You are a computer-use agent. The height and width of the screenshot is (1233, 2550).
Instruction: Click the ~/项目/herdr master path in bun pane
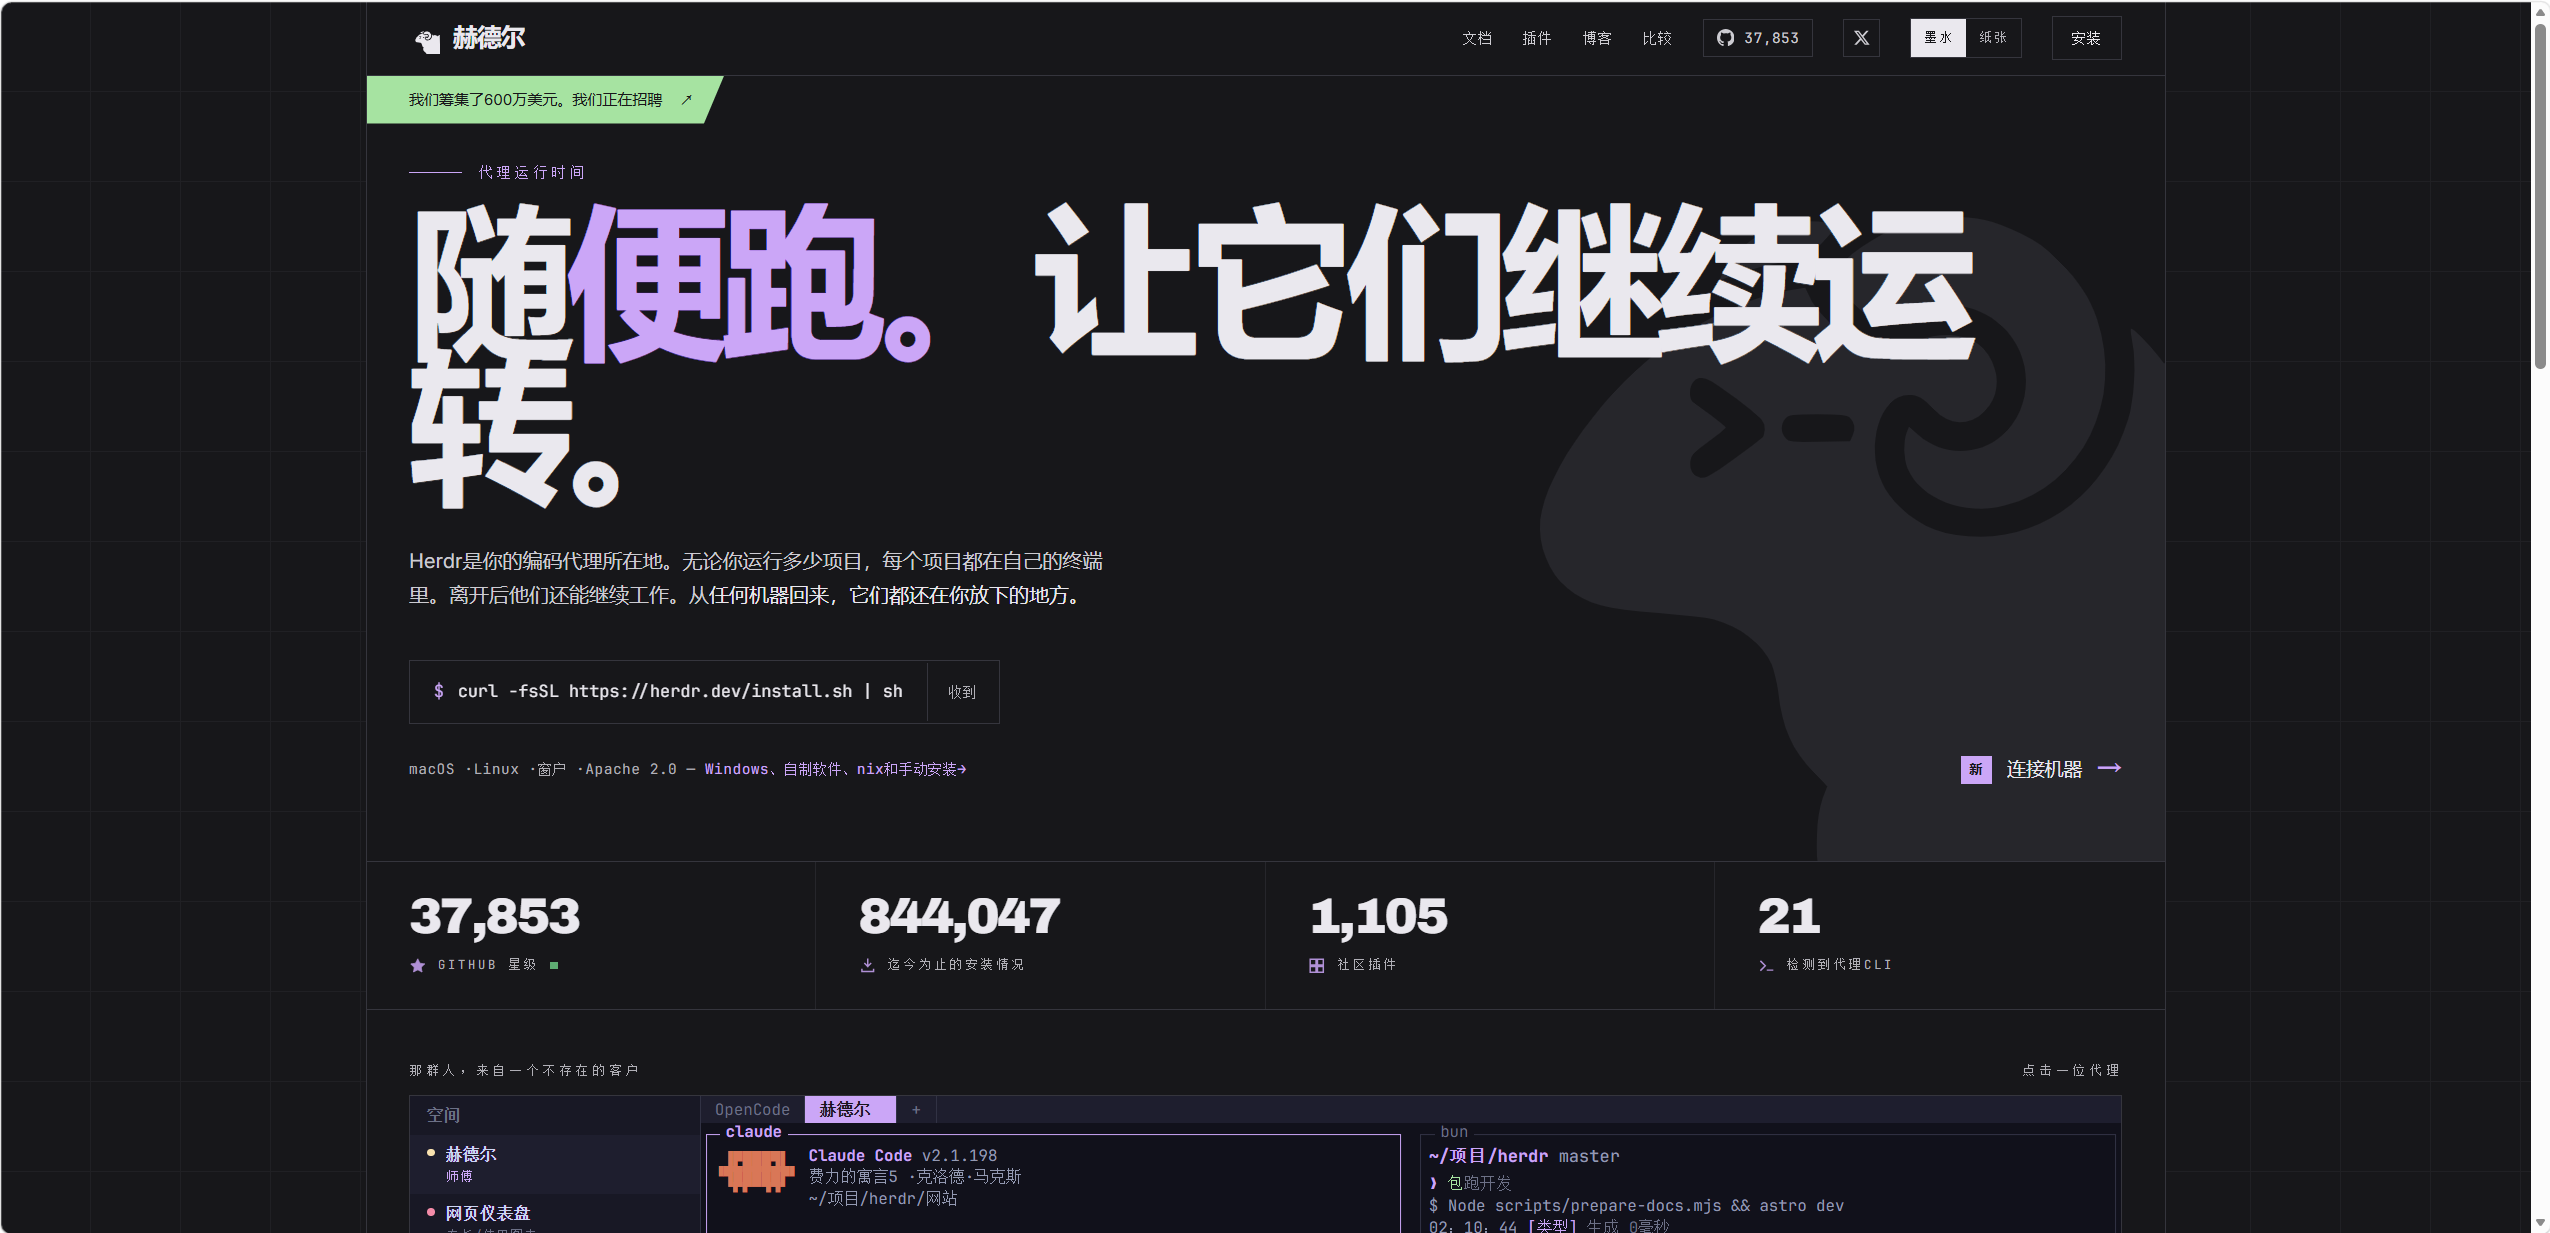(x=1524, y=1156)
